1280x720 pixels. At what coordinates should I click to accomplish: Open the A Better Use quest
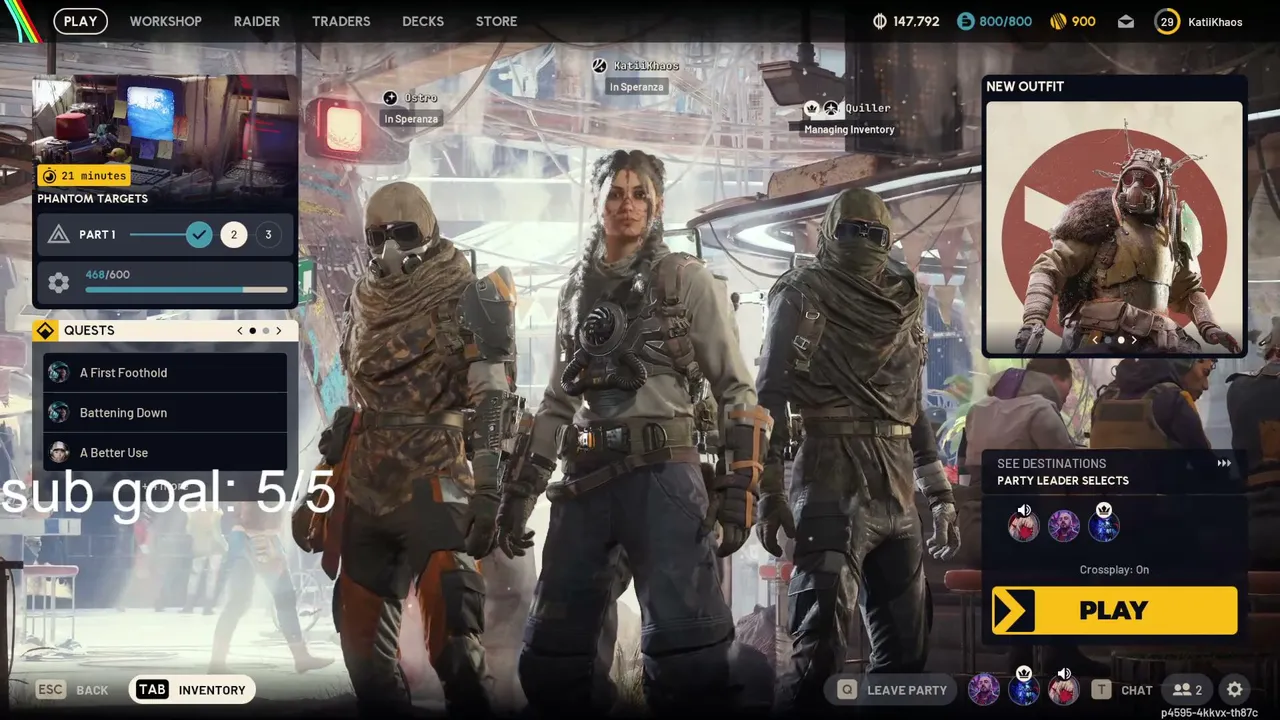(165, 453)
